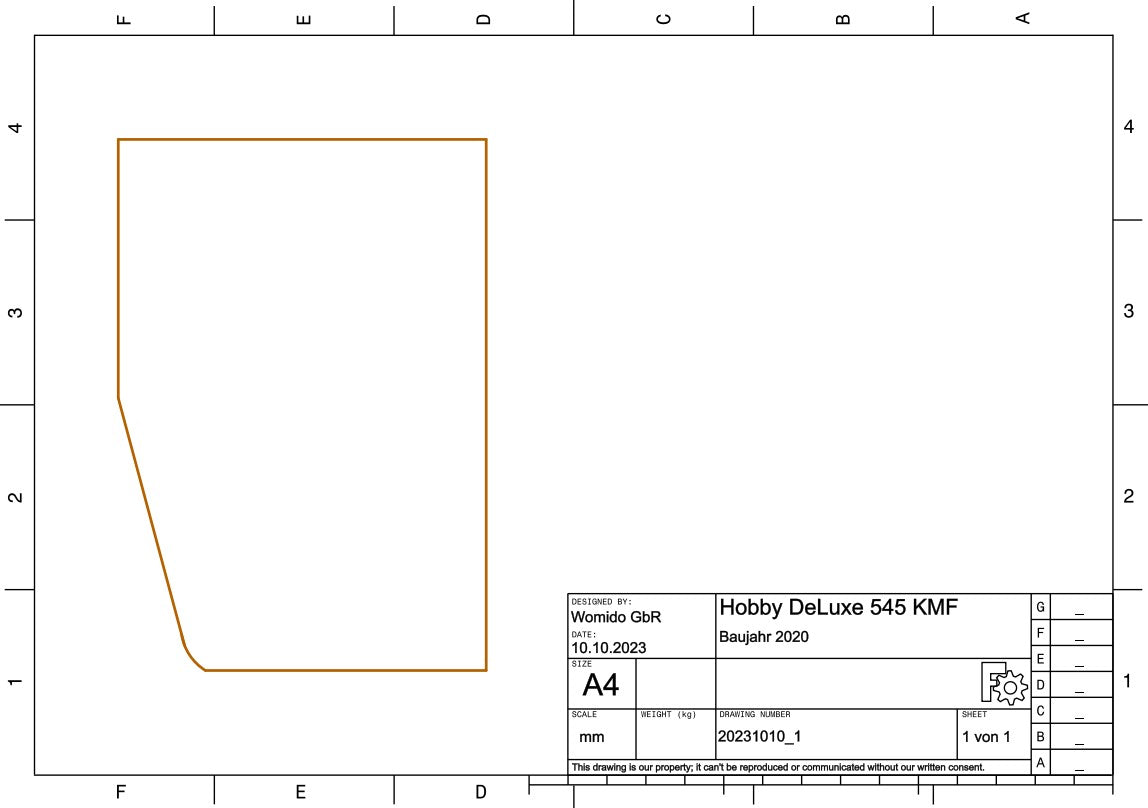This screenshot has width=1148, height=808.
Task: Click the orange outline's slanted left edge
Action: (x=150, y=518)
